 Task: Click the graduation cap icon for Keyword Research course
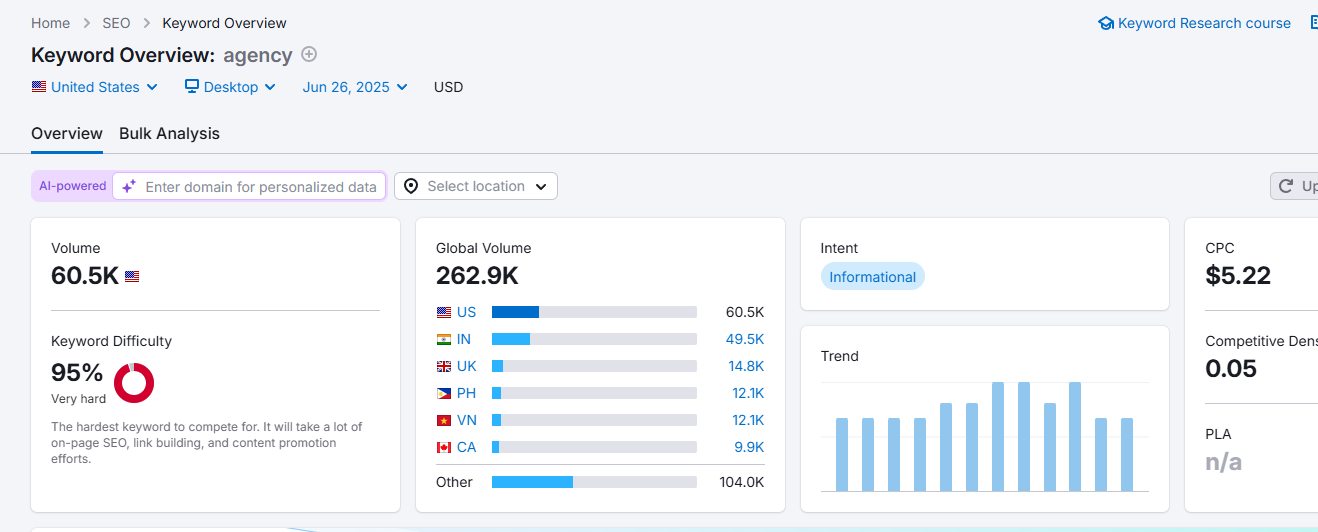tap(1106, 23)
